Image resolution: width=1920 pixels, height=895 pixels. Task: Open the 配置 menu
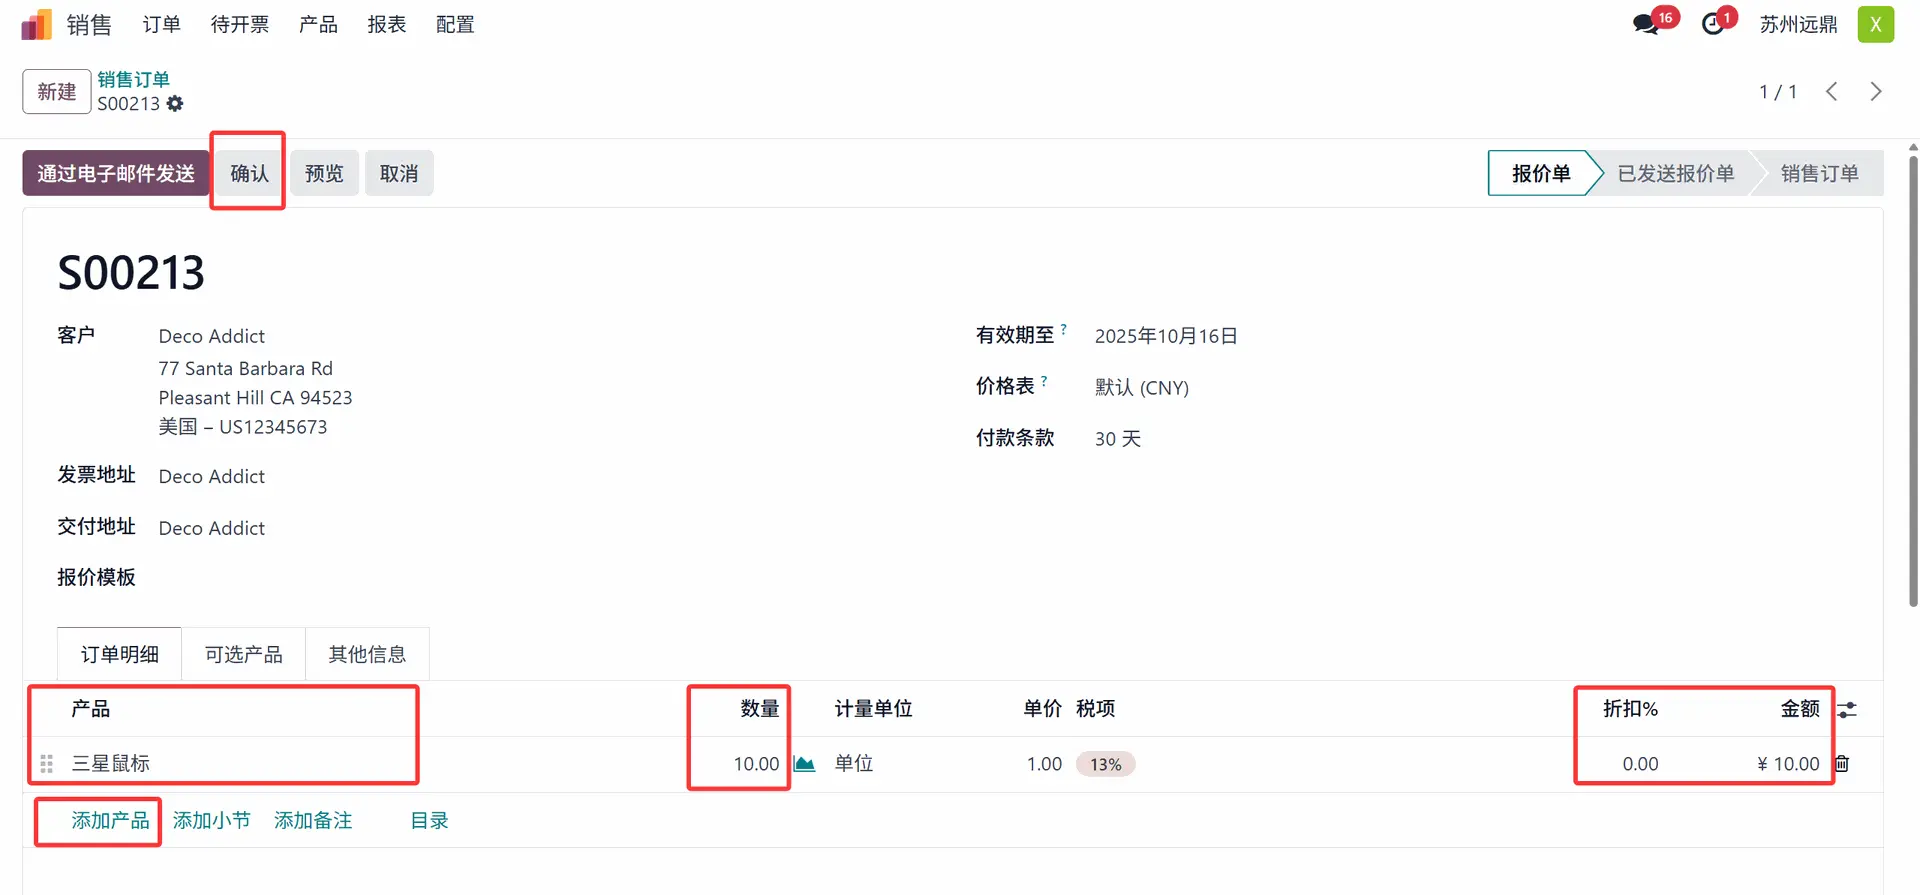pos(455,24)
